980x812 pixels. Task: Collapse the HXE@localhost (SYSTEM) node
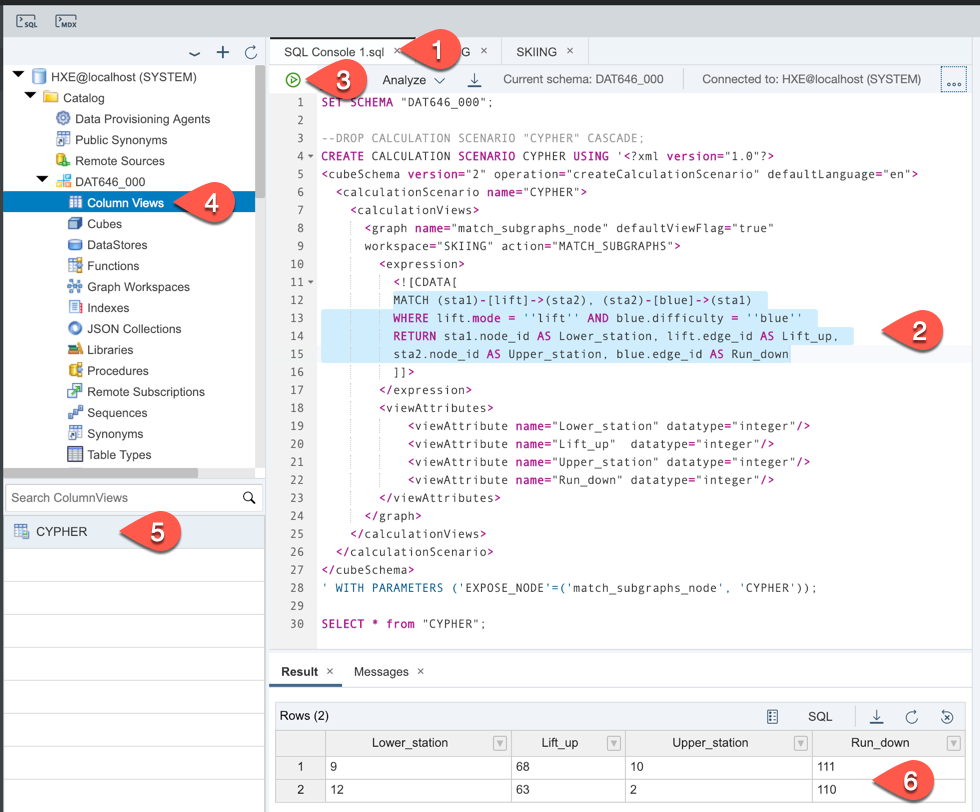click(19, 75)
